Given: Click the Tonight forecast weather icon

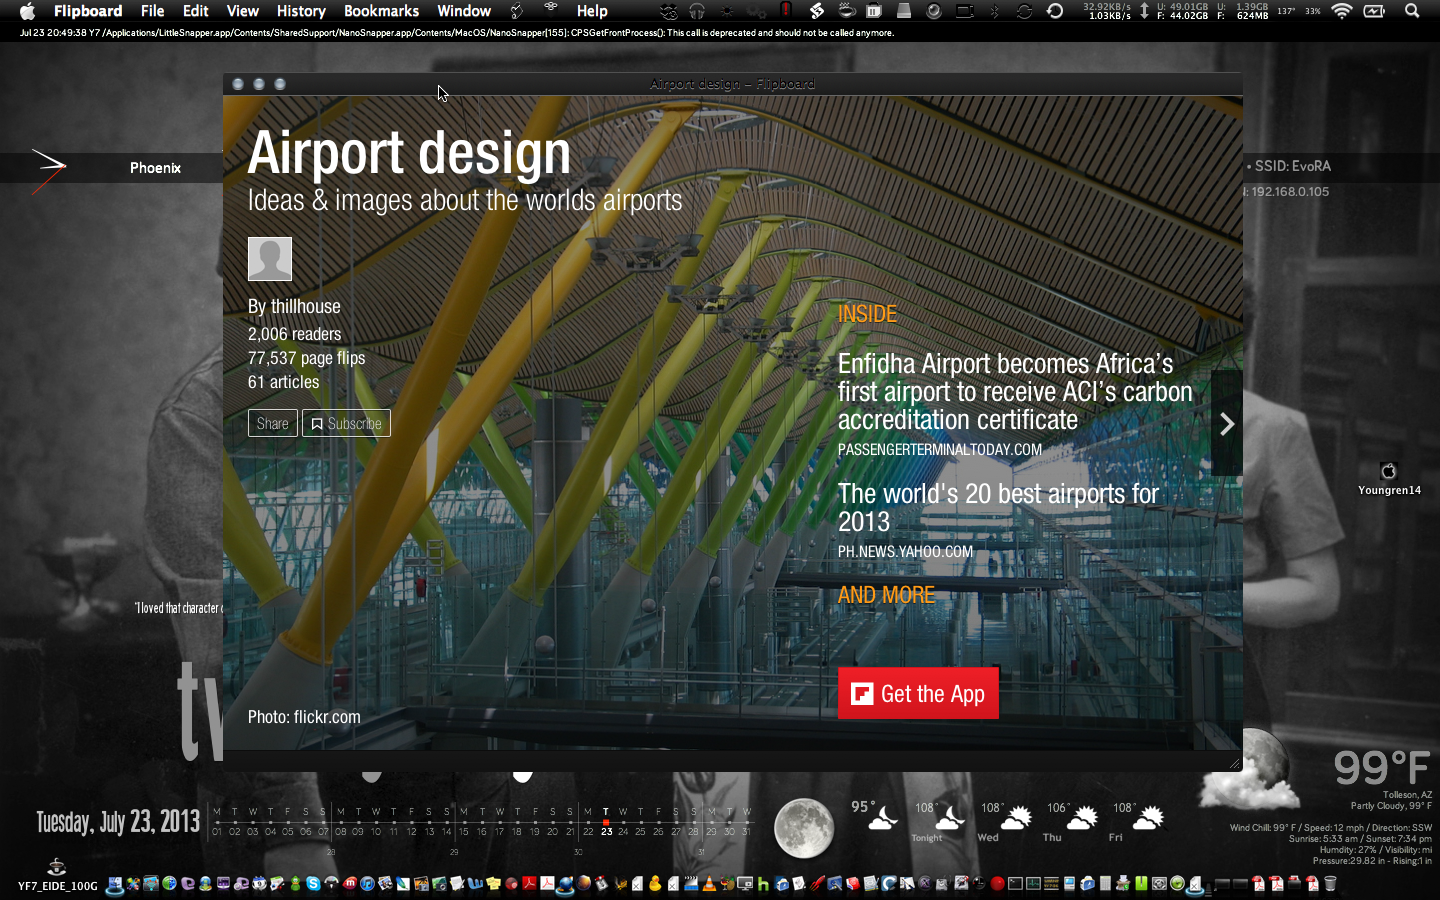Looking at the screenshot, I should tap(948, 820).
